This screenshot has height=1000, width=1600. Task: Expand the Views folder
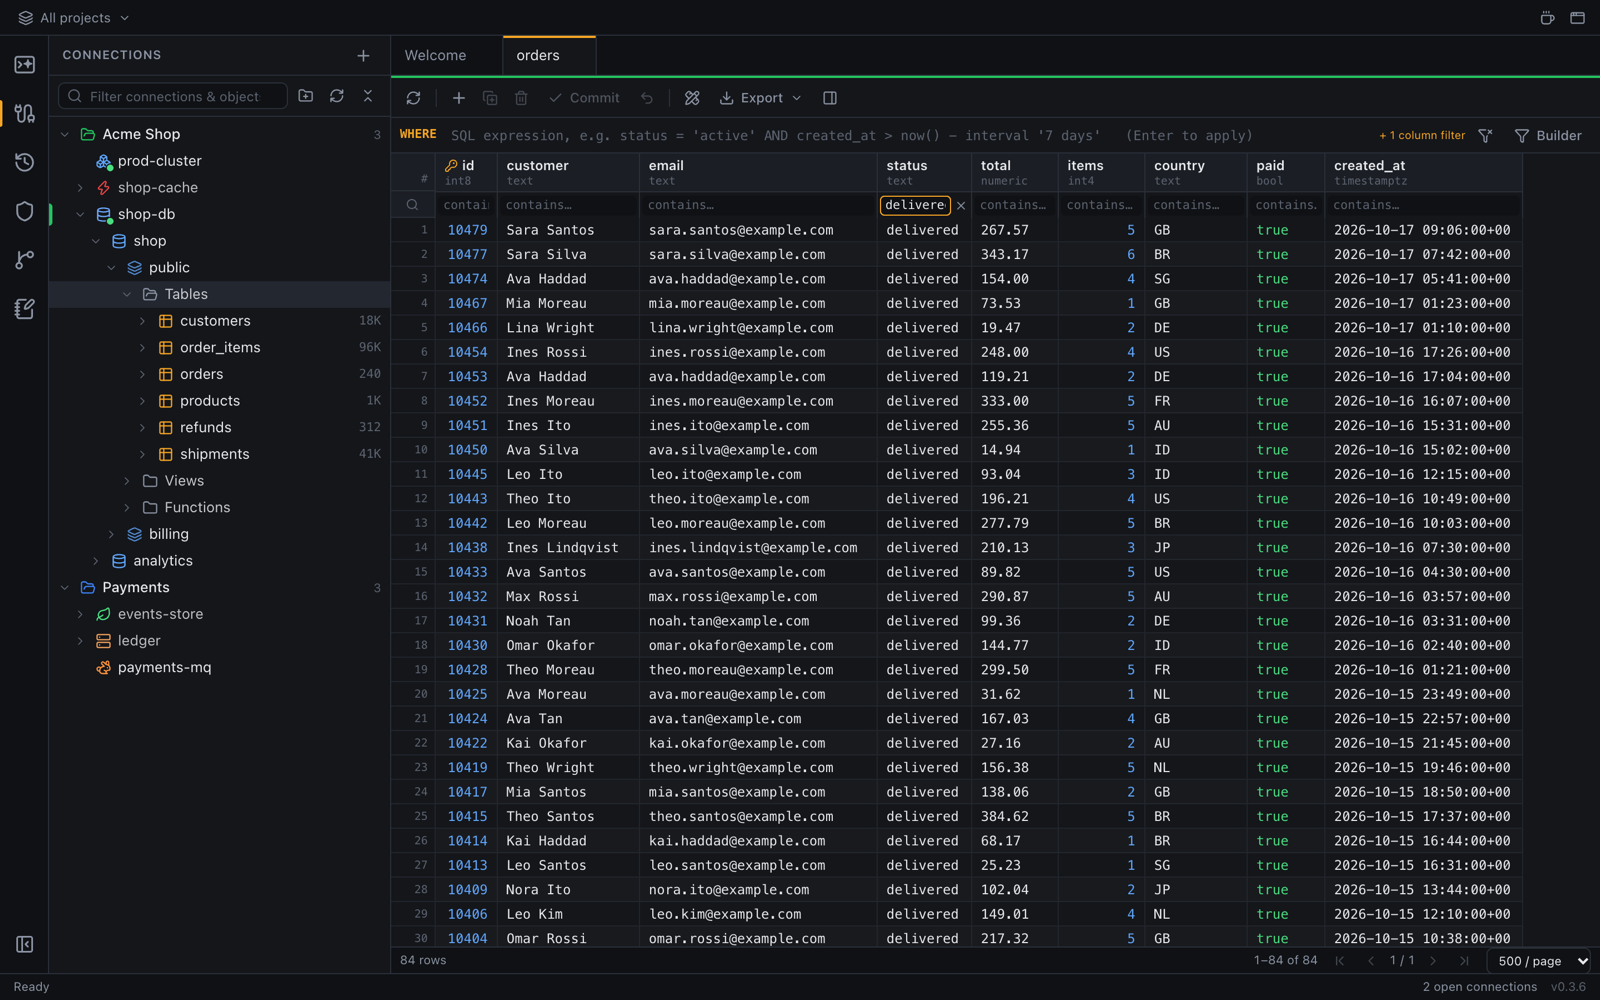127,481
